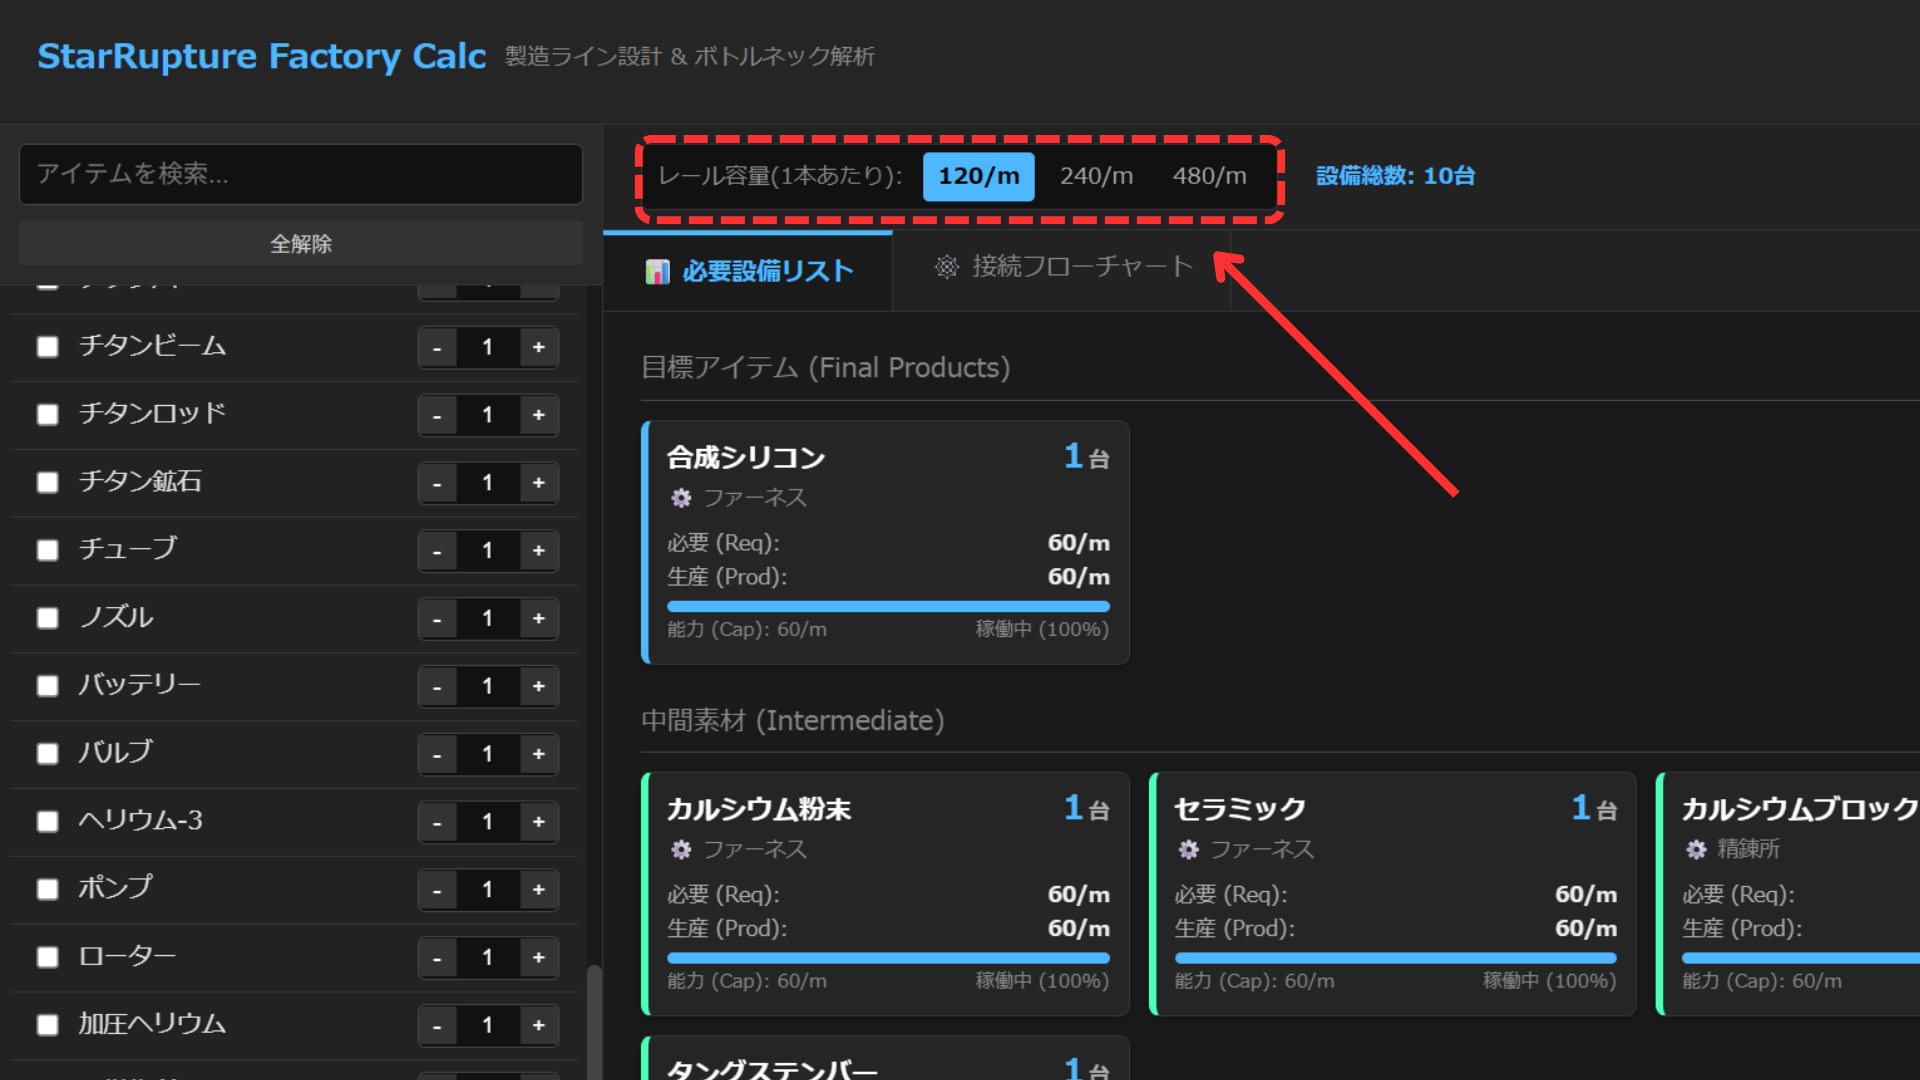
Task: Decrease バッテリー quantity with minus button
Action: click(x=437, y=687)
